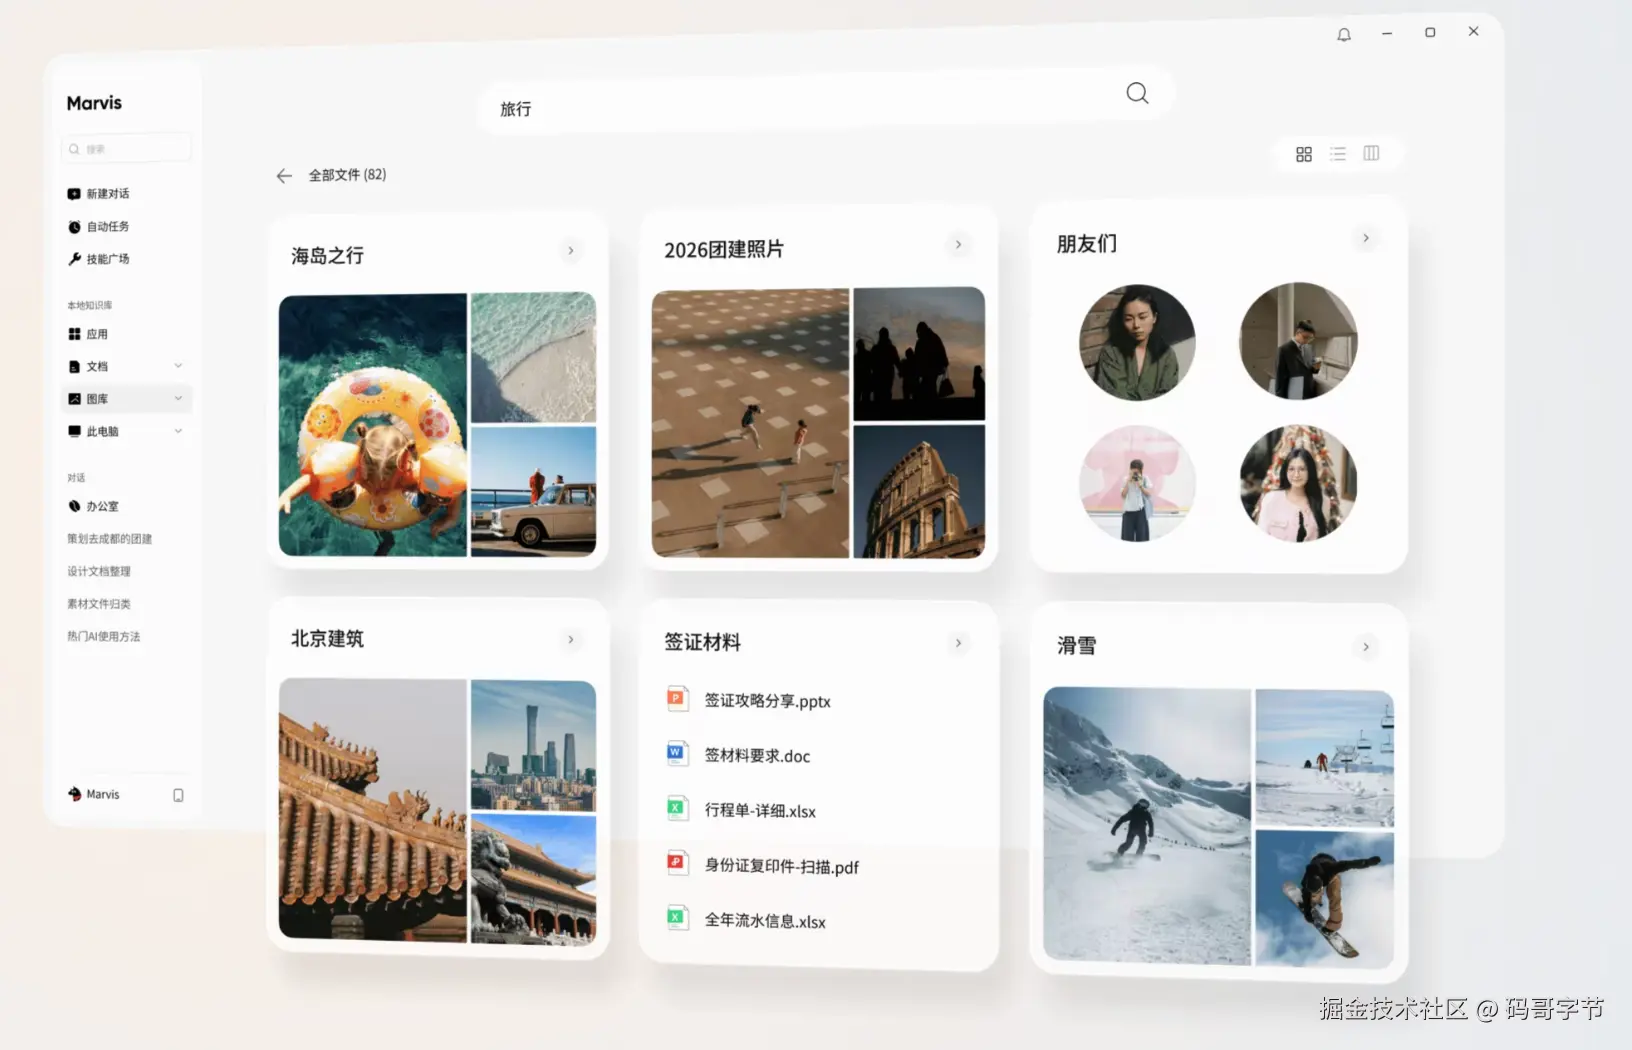Open the ski lift photo in 滑雪
The width and height of the screenshot is (1632, 1050).
pyautogui.click(x=1325, y=758)
